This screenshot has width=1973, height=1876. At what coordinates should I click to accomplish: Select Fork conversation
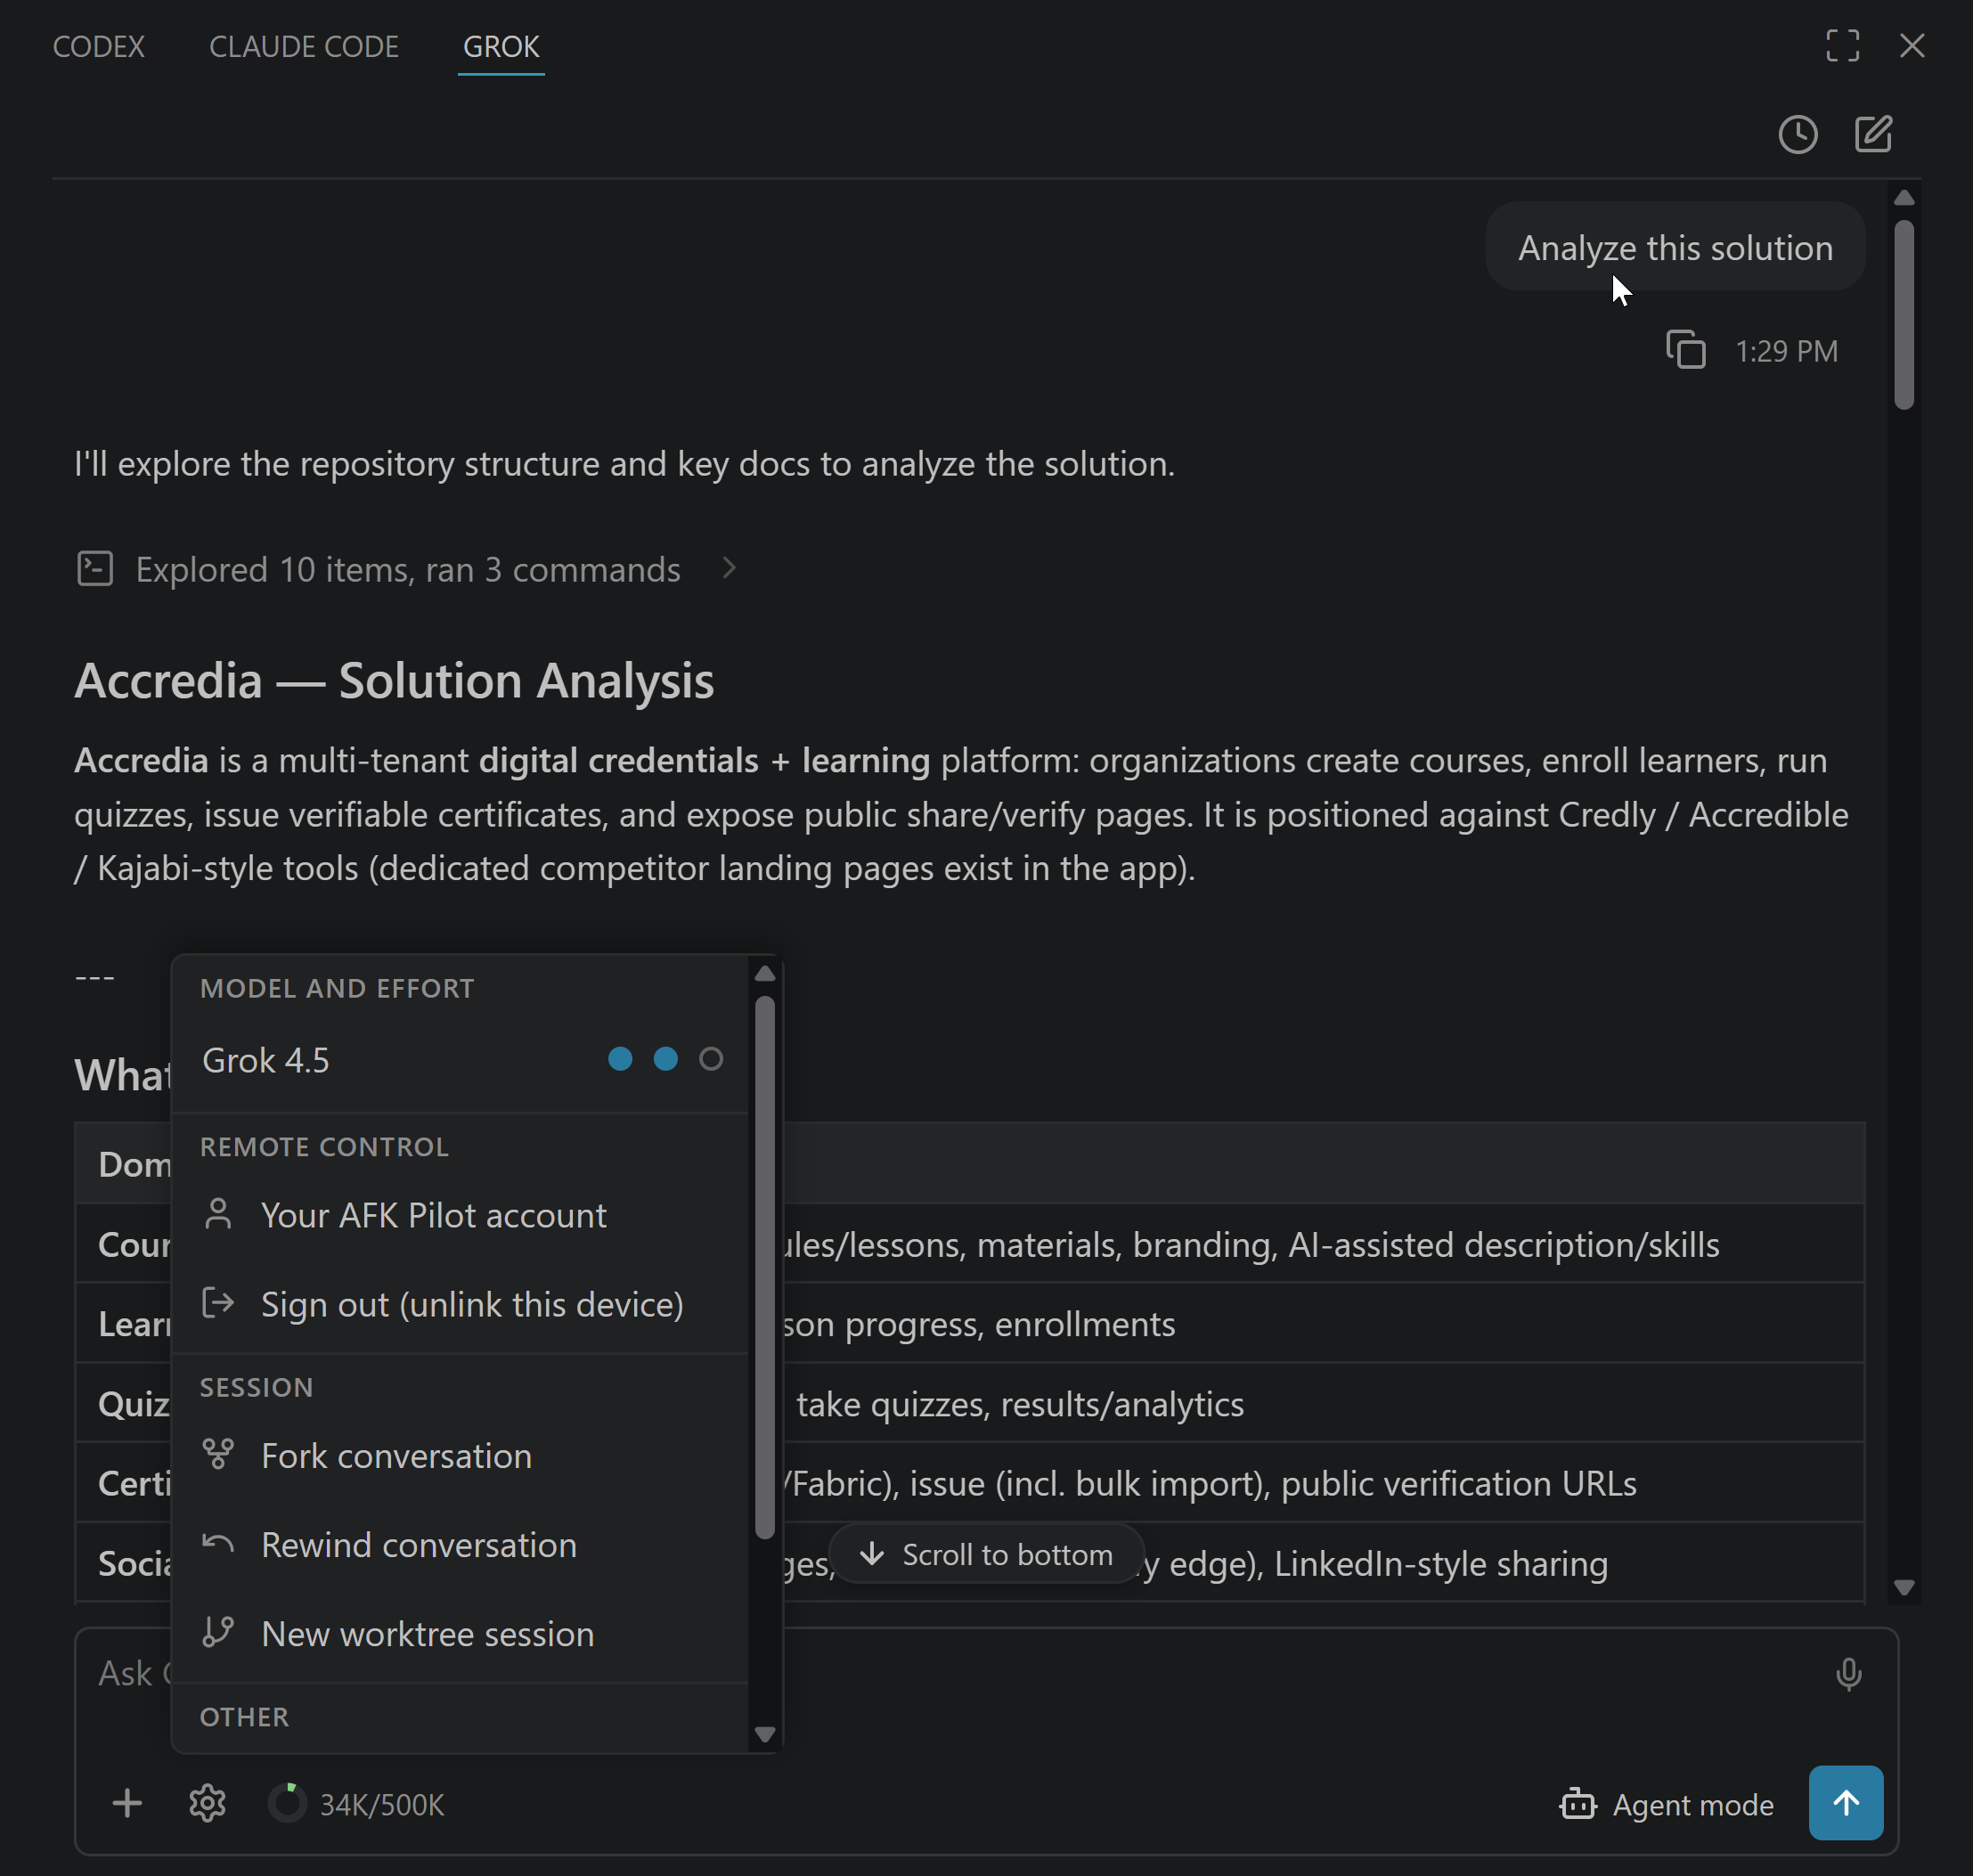(x=461, y=1456)
